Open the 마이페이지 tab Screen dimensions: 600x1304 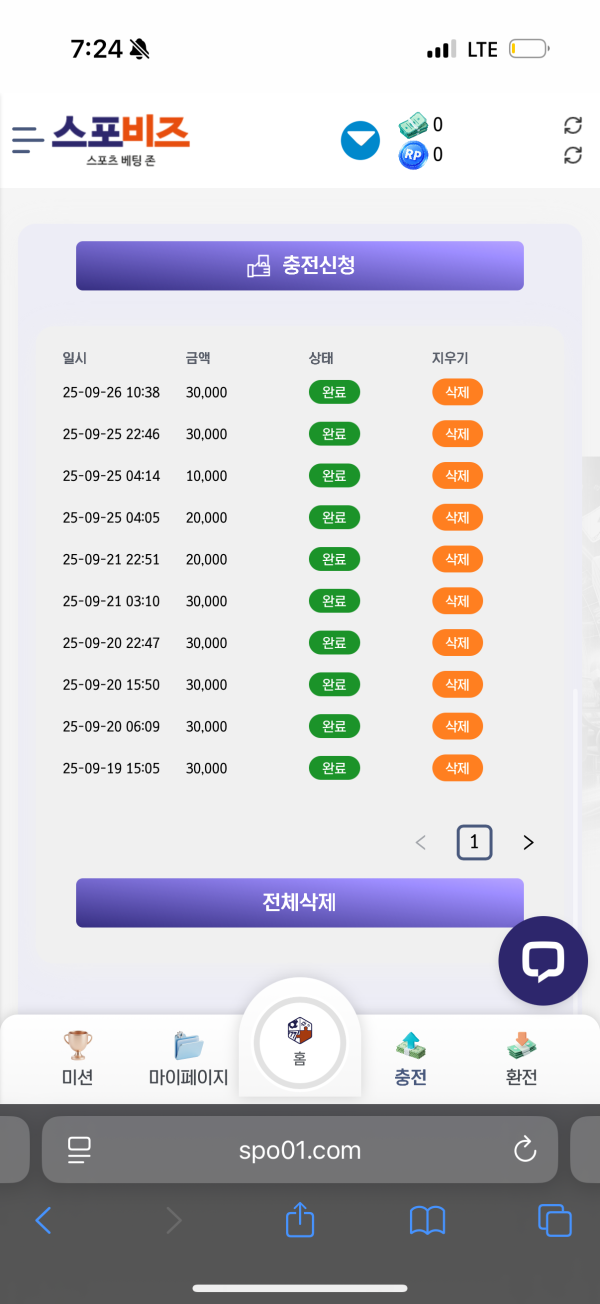click(188, 1059)
